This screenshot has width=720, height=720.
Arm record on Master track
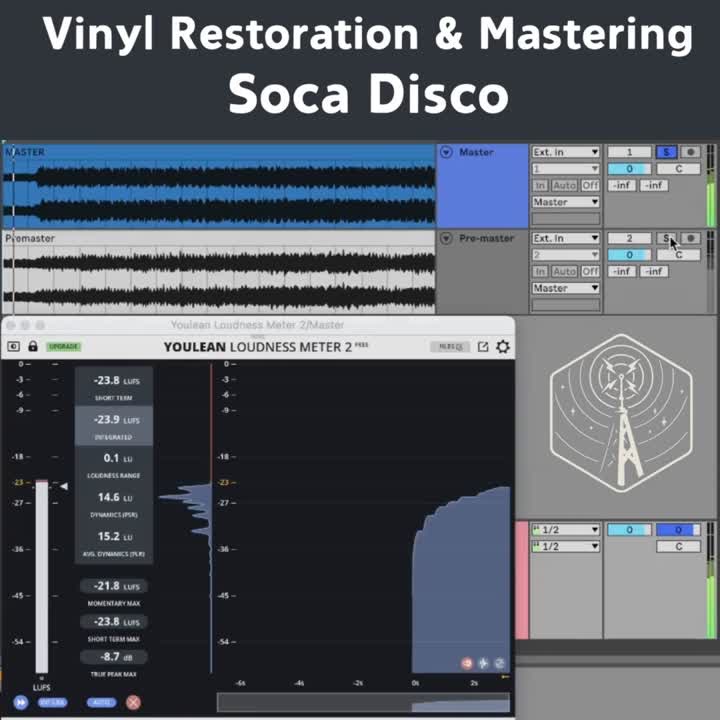pyautogui.click(x=690, y=152)
